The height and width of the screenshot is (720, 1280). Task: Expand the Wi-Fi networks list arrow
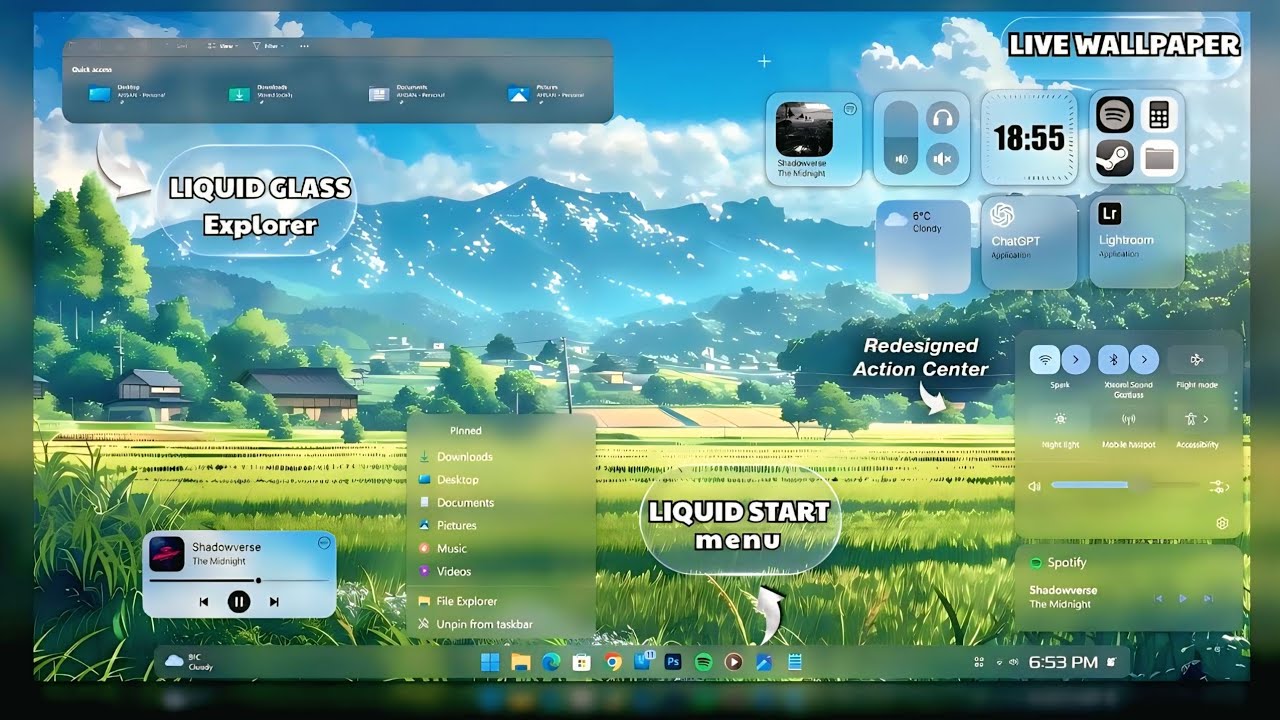pos(1076,360)
